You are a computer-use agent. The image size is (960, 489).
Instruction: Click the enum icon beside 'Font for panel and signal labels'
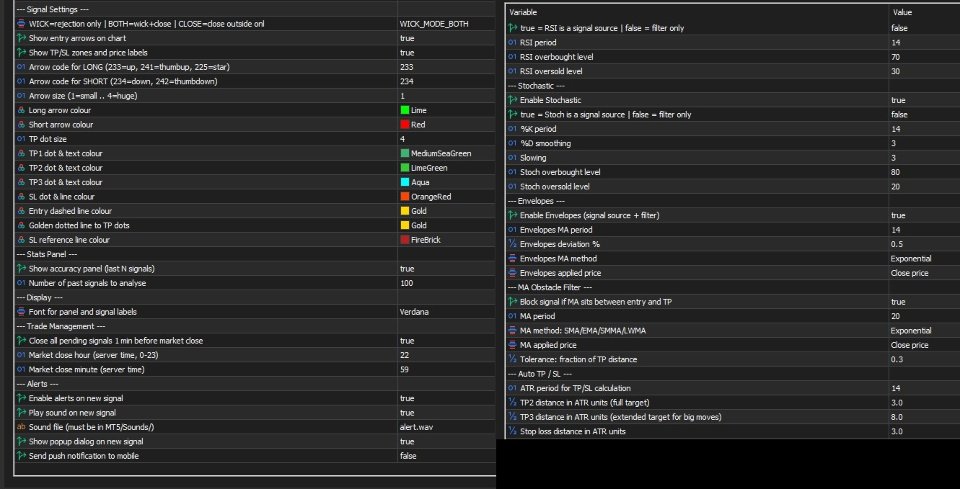click(x=21, y=312)
